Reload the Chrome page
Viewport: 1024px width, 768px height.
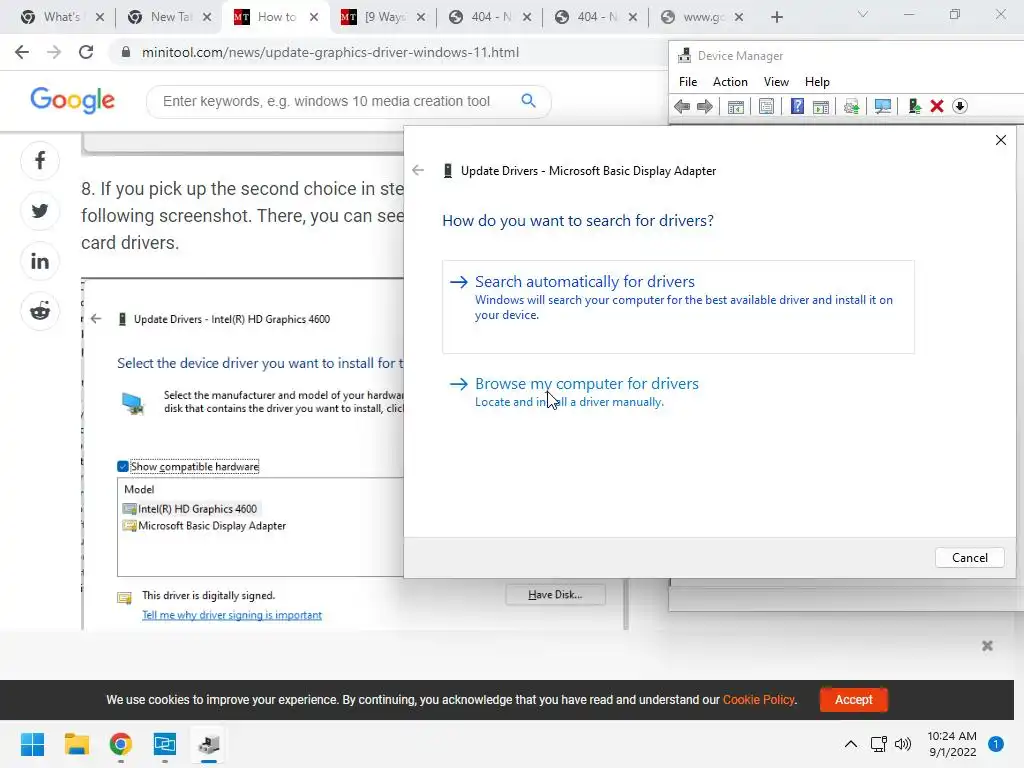[86, 52]
